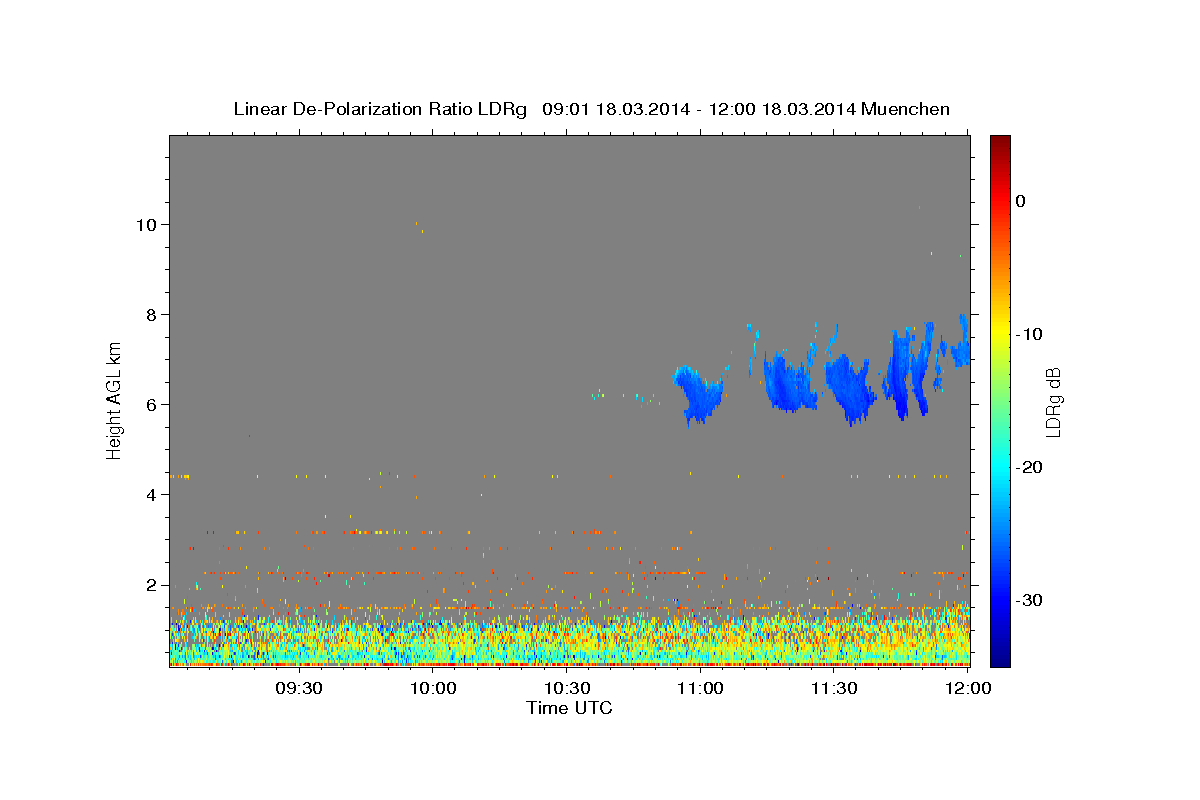Screen dimensions: 1200x800
Task: Click the height tick label 2
Action: click(152, 585)
